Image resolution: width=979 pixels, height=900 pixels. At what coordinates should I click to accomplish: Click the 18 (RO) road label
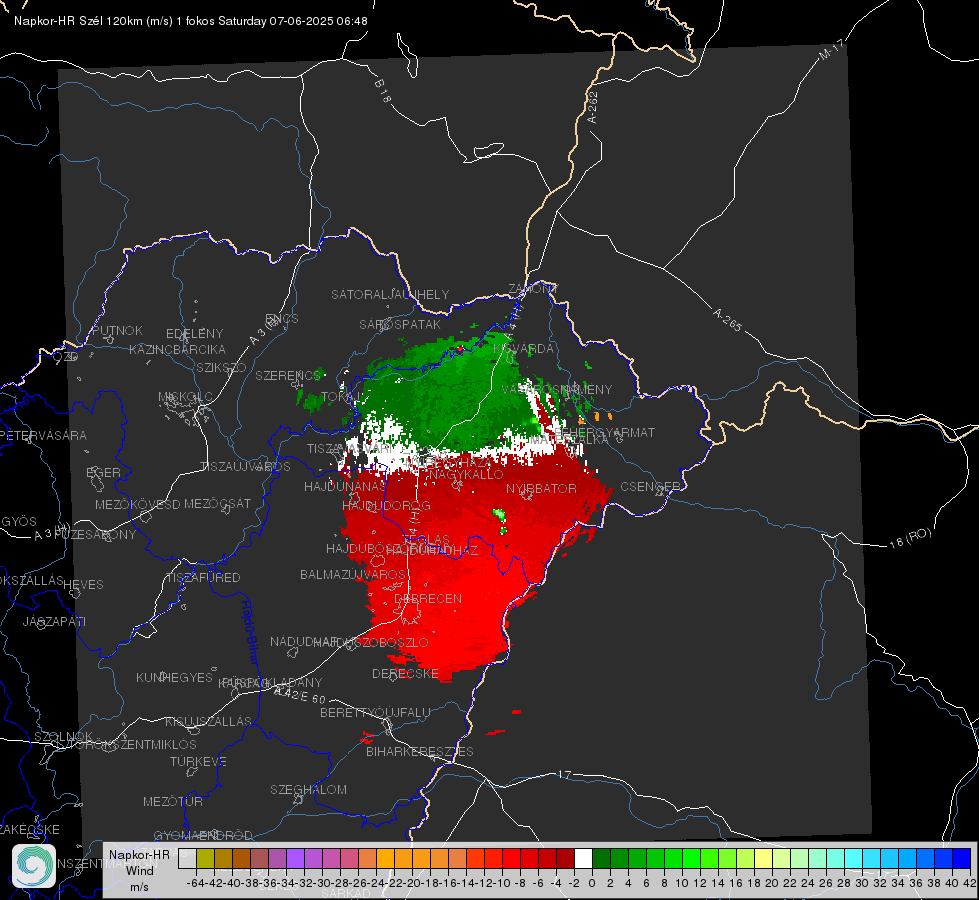(x=910, y=538)
